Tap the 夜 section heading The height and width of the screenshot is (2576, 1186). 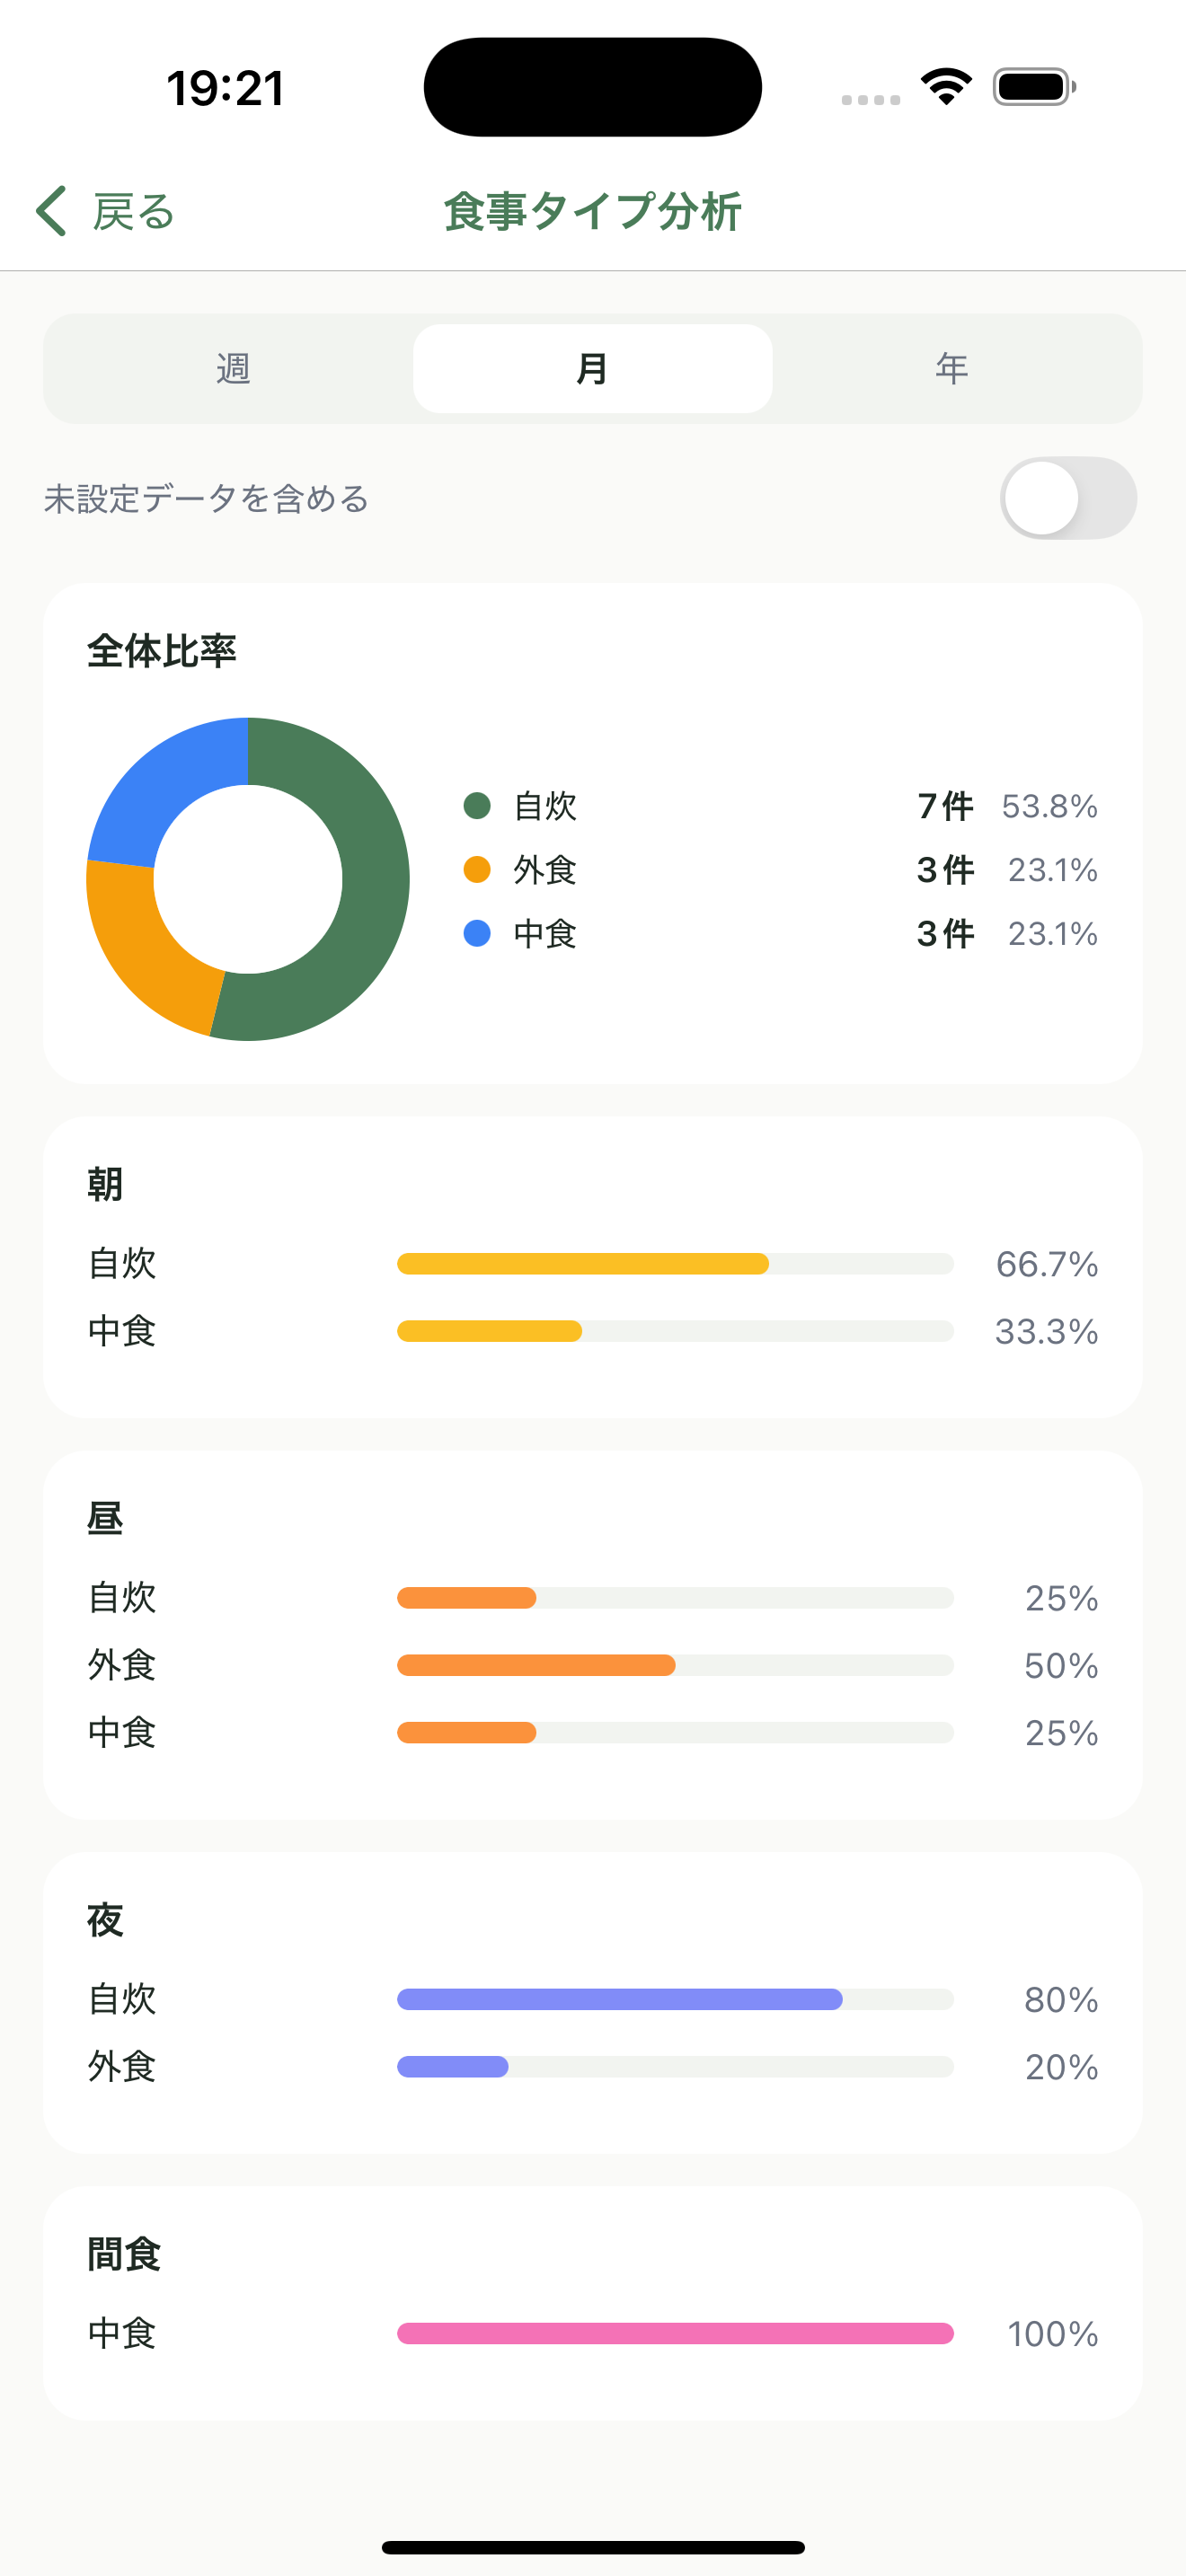point(105,1919)
